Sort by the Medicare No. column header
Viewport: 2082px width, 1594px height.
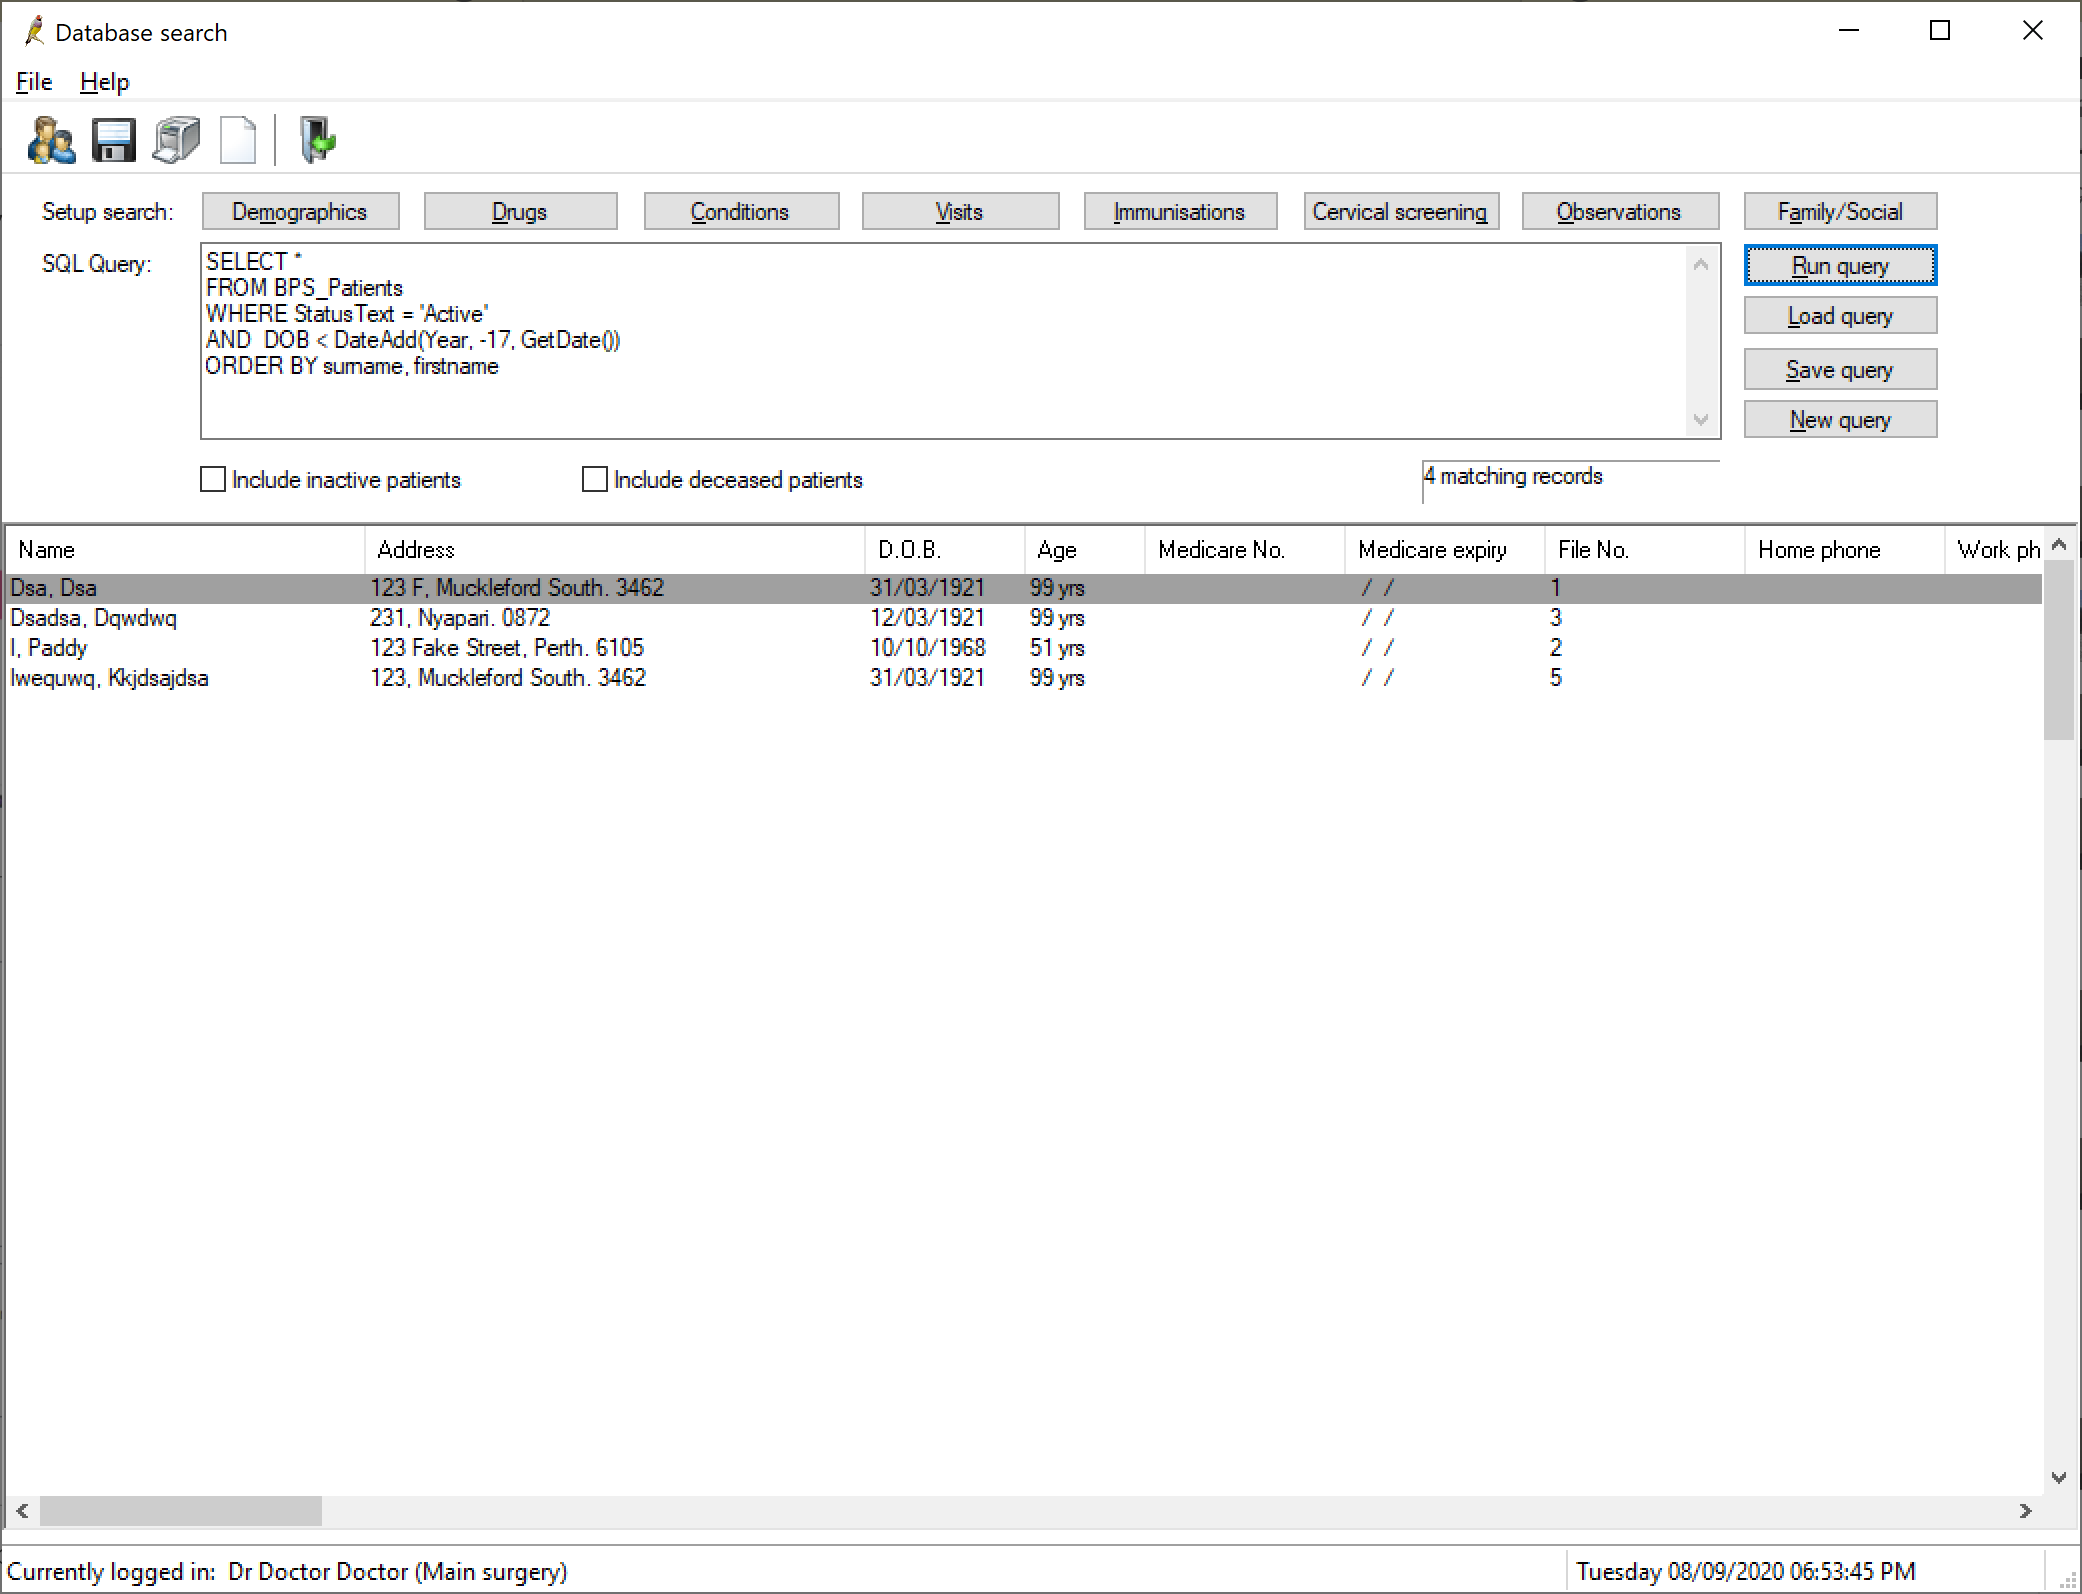(x=1245, y=550)
